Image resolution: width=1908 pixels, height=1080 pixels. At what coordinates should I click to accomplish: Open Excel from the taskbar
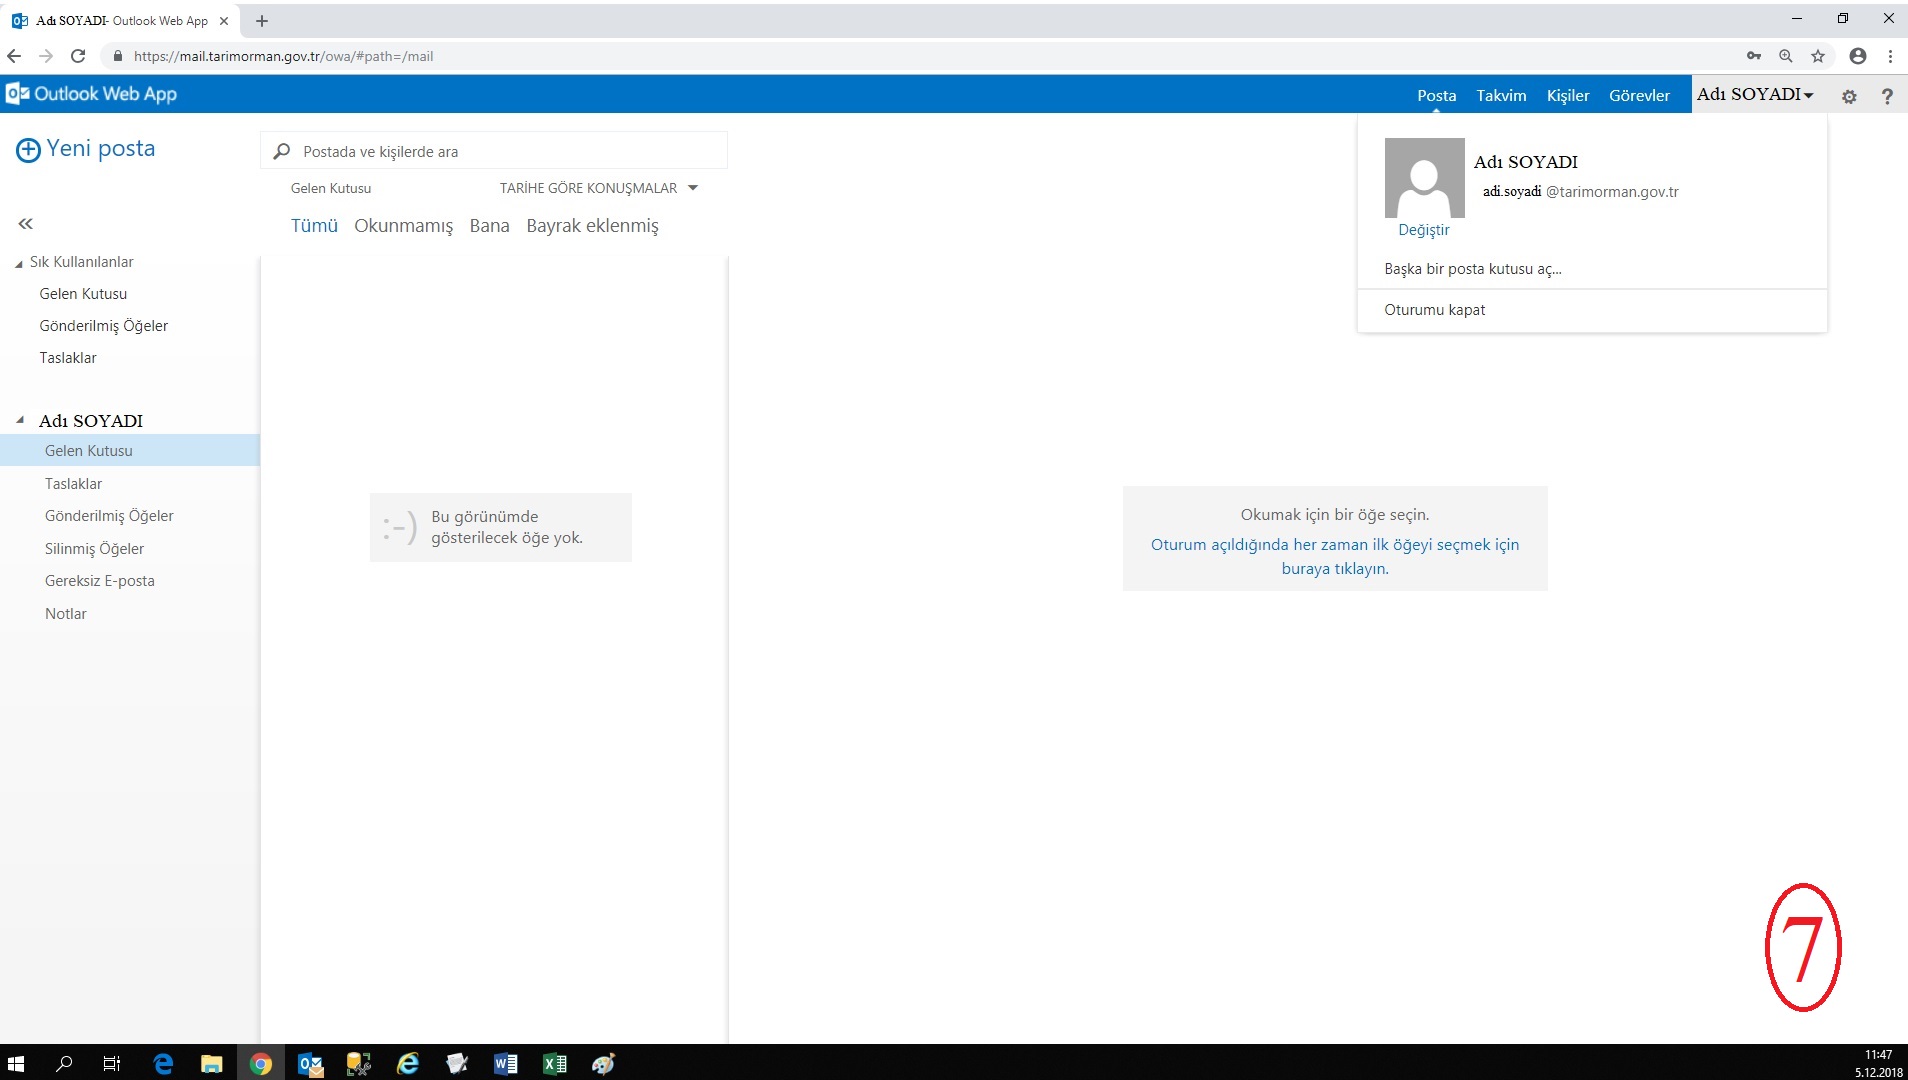[x=554, y=1064]
